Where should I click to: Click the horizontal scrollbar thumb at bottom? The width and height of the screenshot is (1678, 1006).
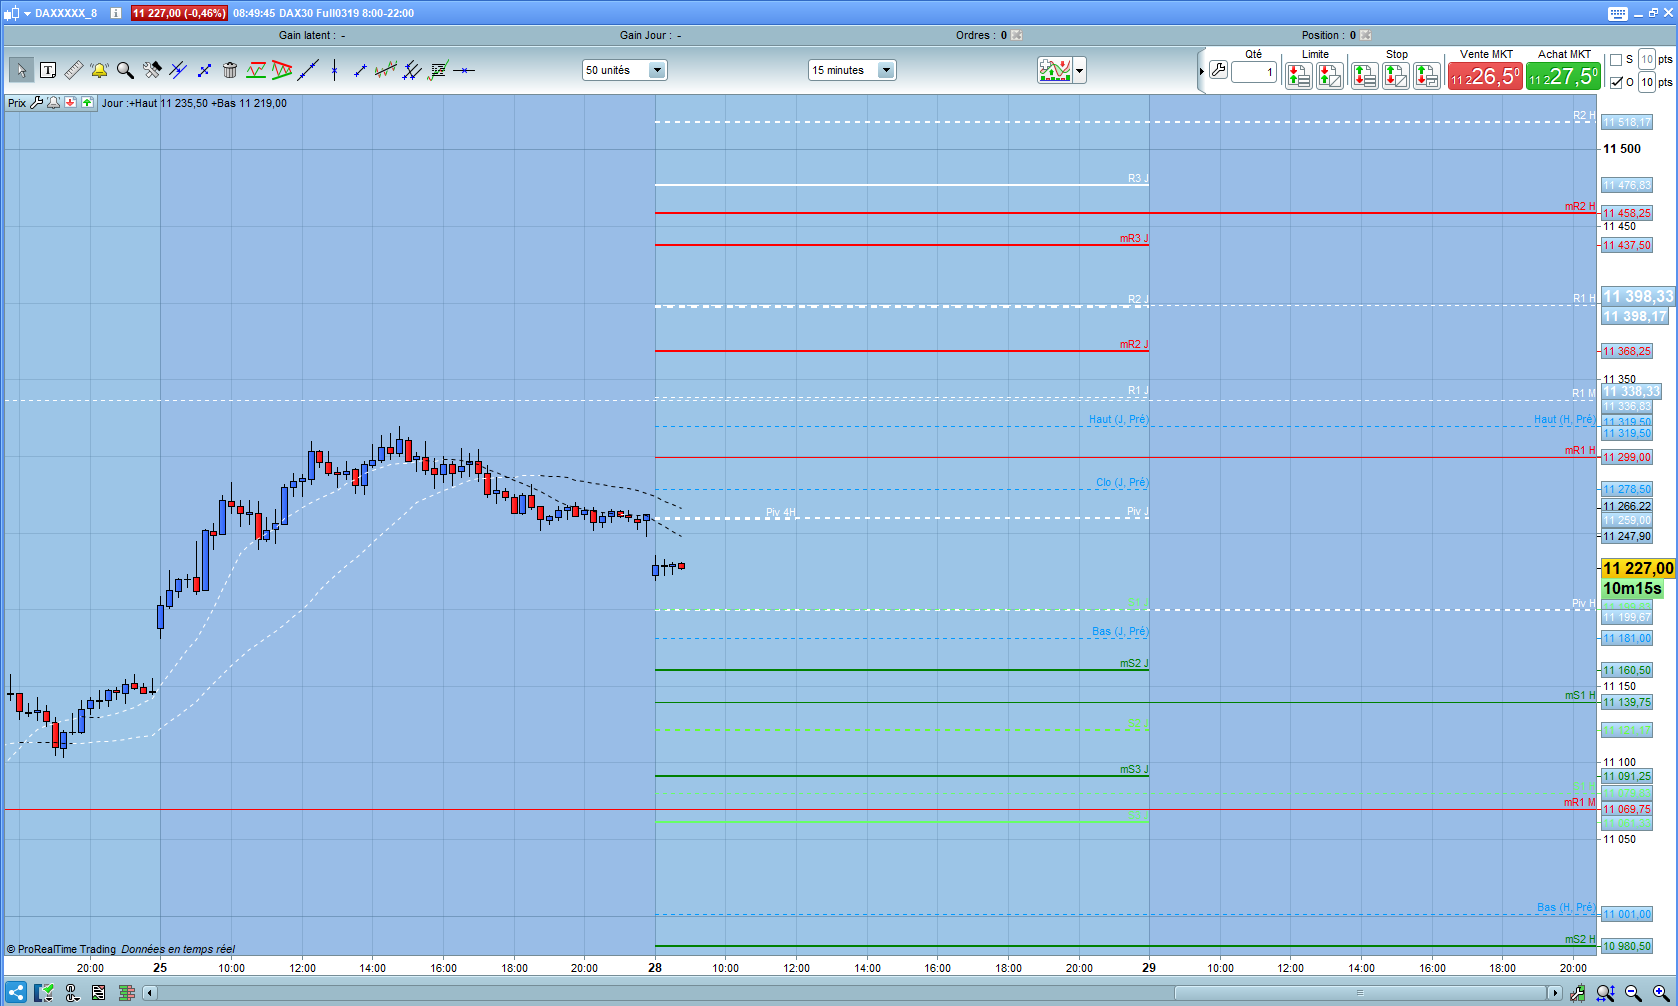[x=1360, y=993]
